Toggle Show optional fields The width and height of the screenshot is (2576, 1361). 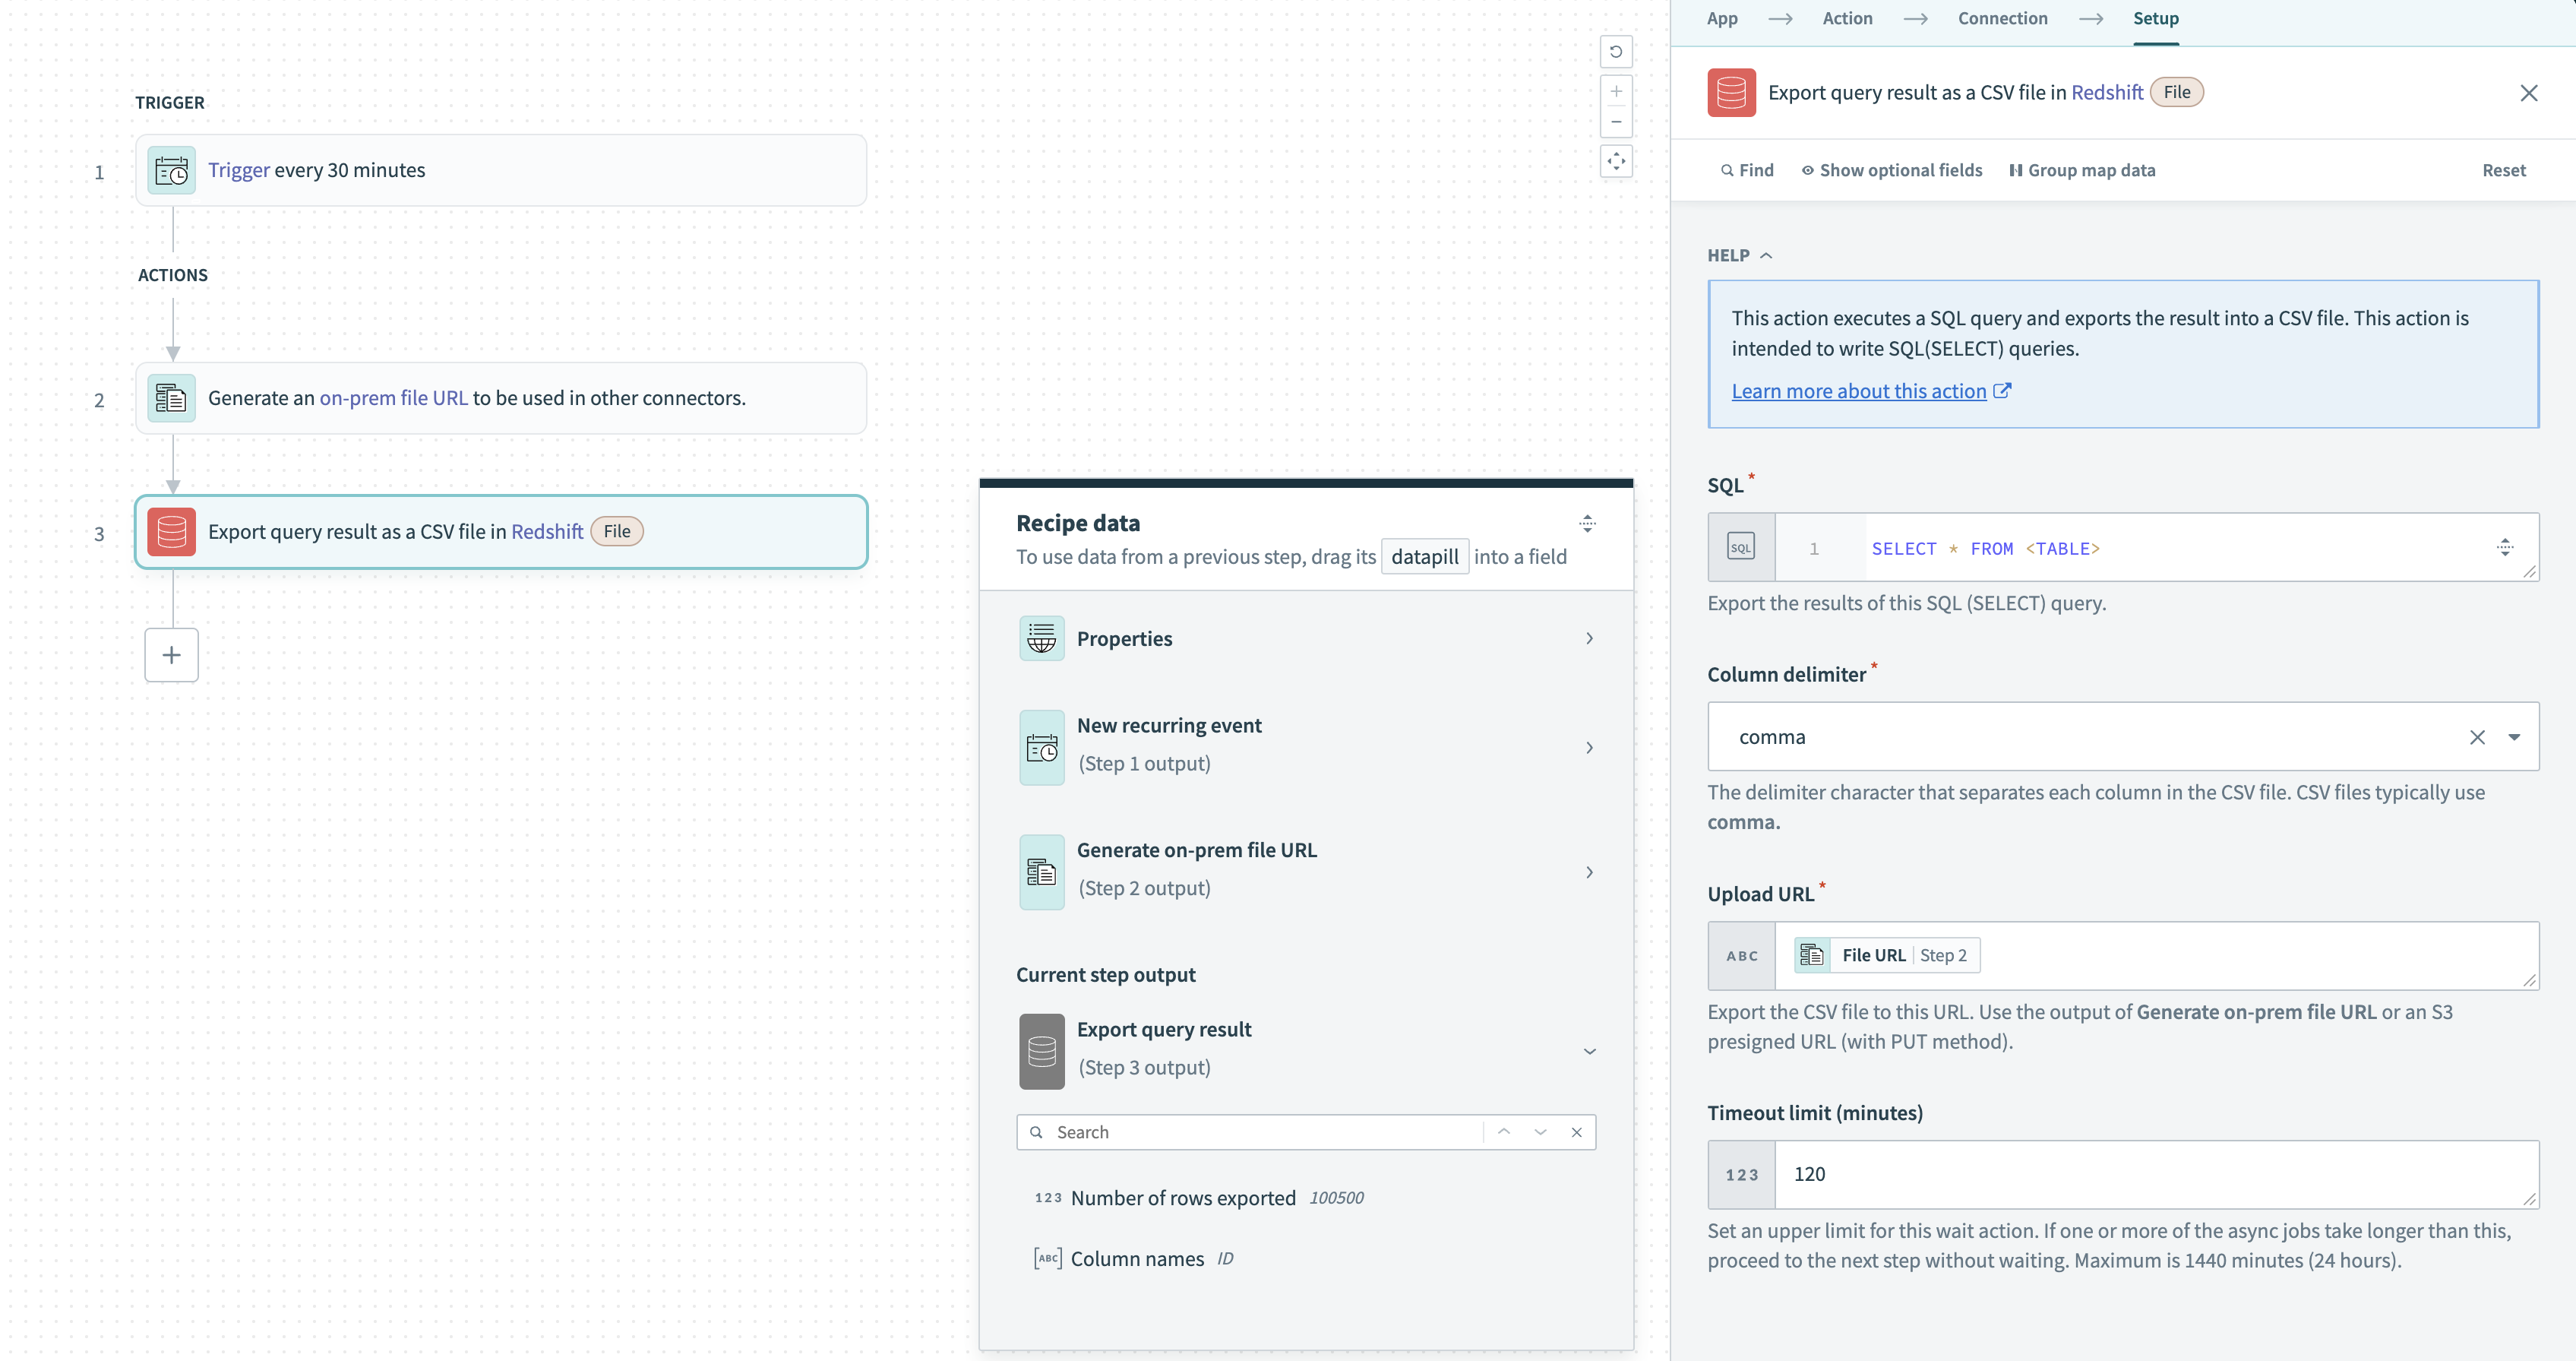[1891, 169]
